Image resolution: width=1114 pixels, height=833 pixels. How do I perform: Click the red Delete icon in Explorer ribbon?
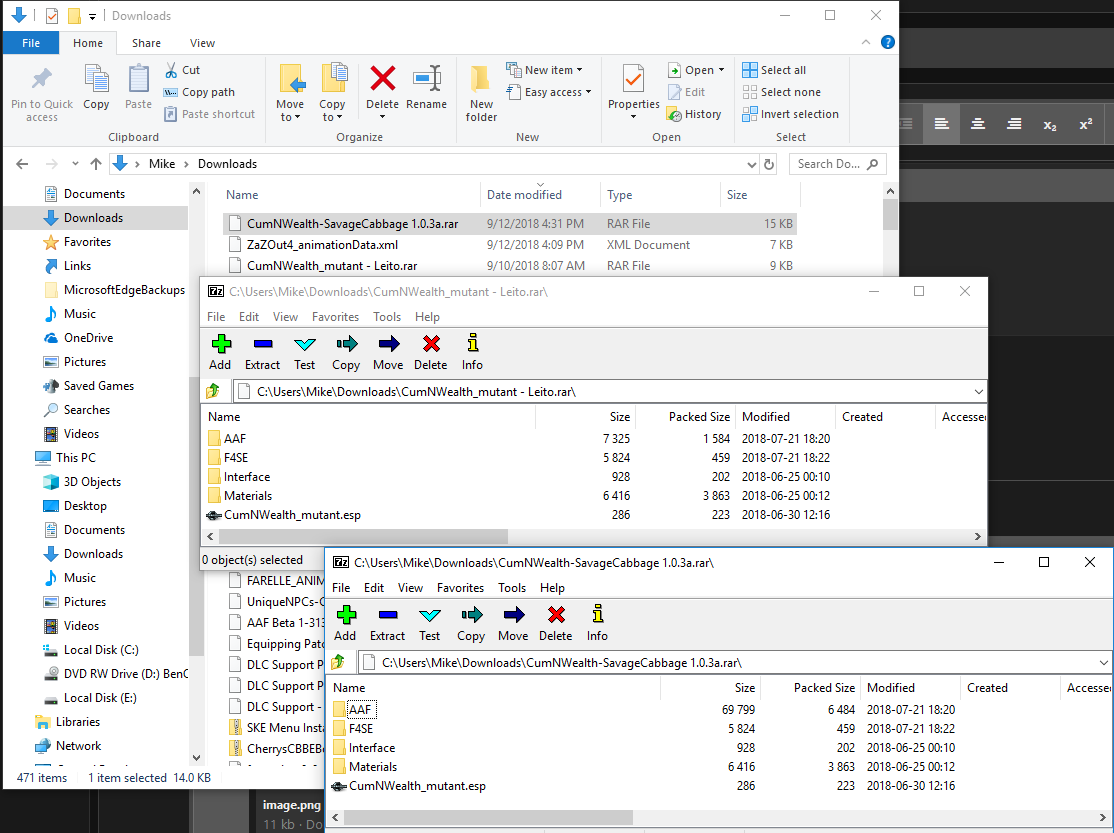383,78
